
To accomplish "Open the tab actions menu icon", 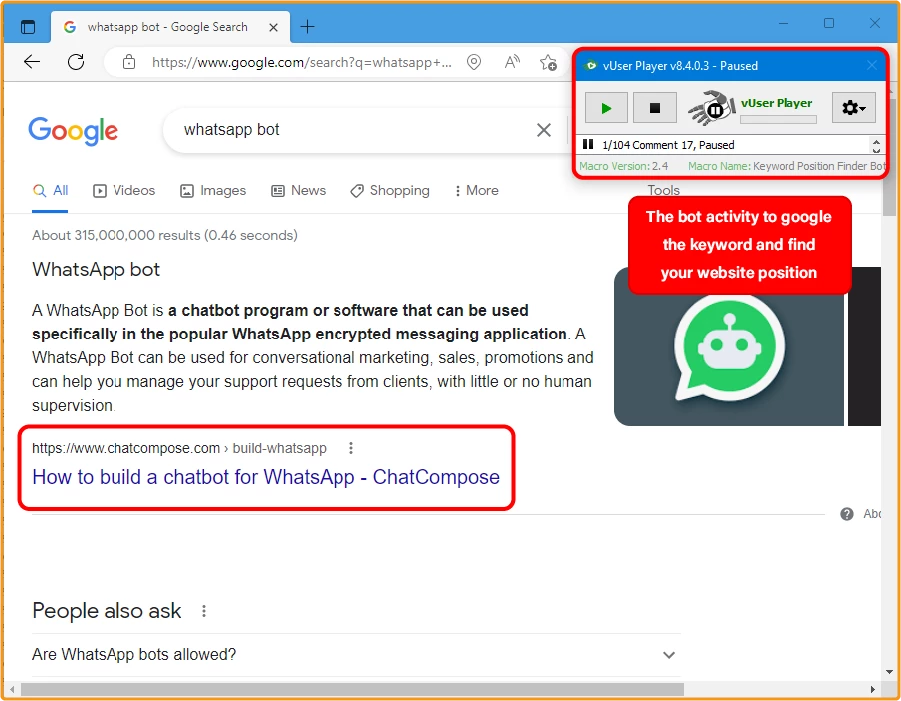I will pyautogui.click(x=28, y=26).
